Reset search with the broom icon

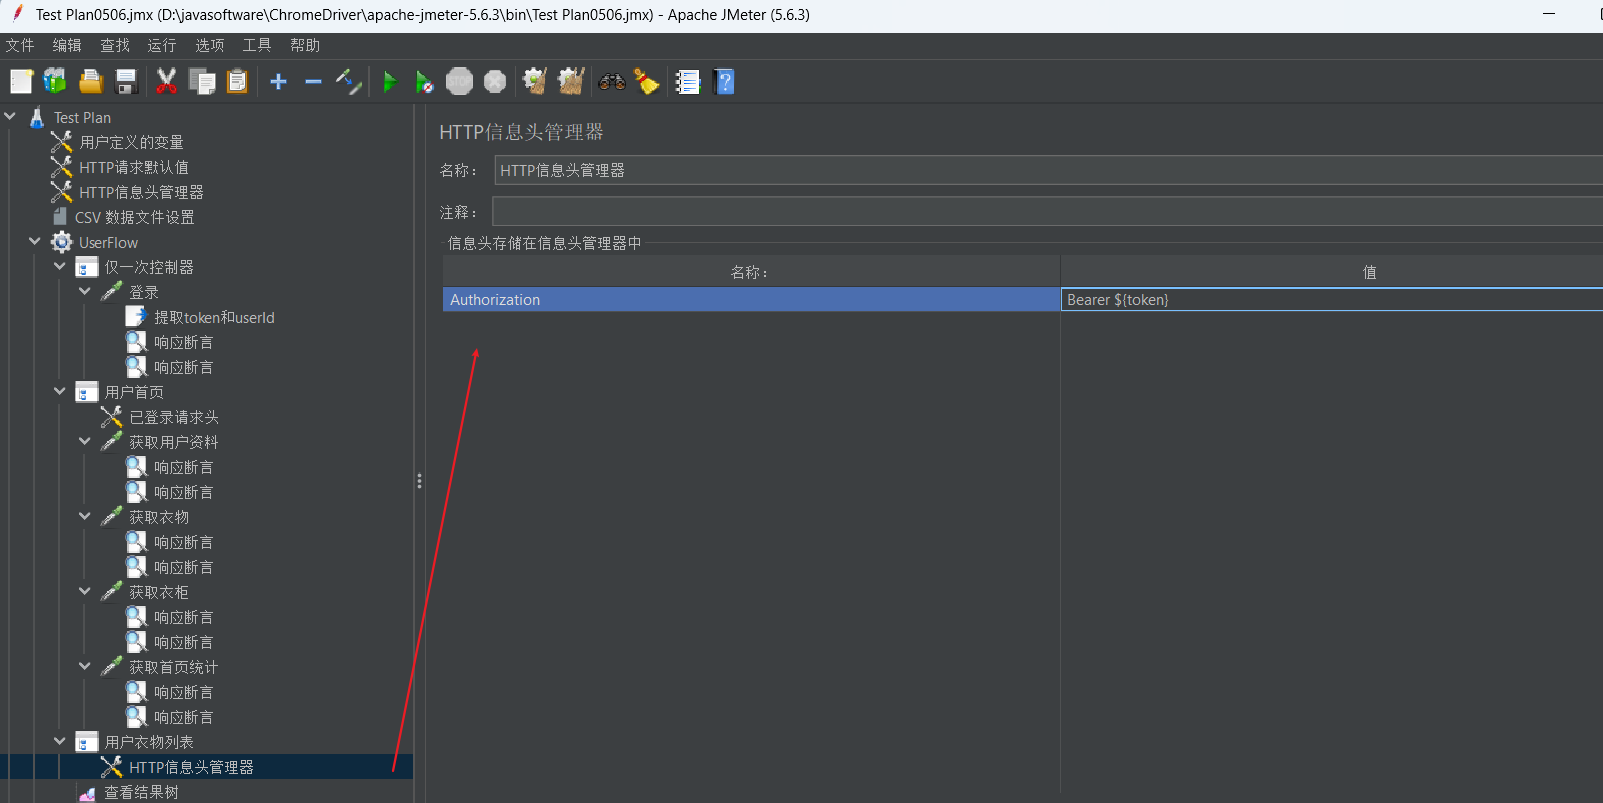coord(647,82)
